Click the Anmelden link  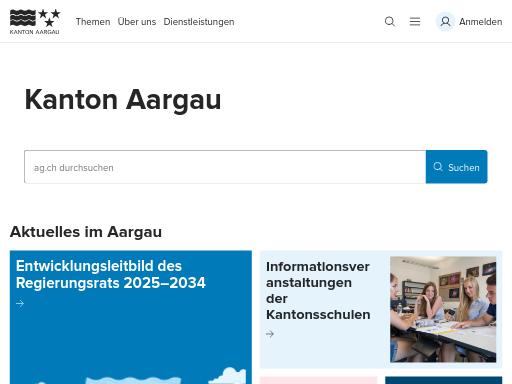pos(480,22)
